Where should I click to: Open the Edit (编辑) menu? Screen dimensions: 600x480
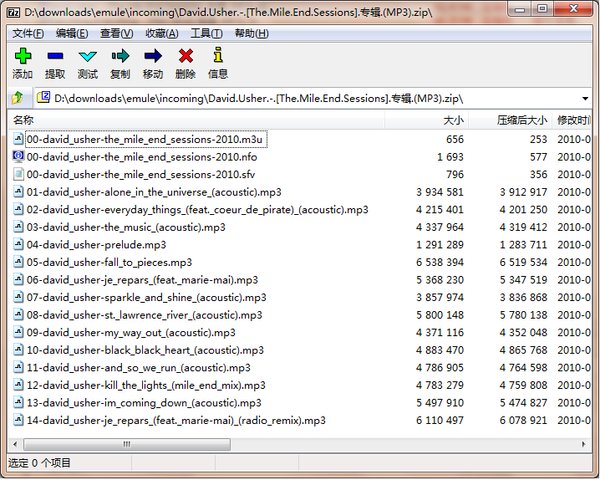point(72,33)
